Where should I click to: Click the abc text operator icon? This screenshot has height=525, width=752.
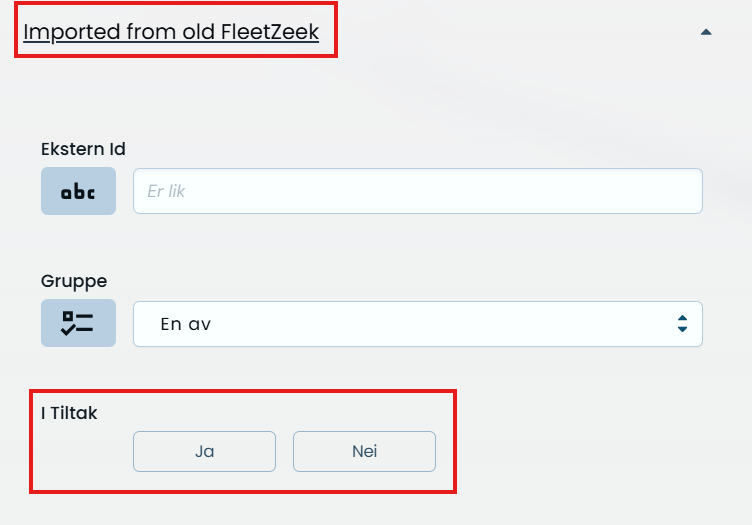click(x=78, y=191)
